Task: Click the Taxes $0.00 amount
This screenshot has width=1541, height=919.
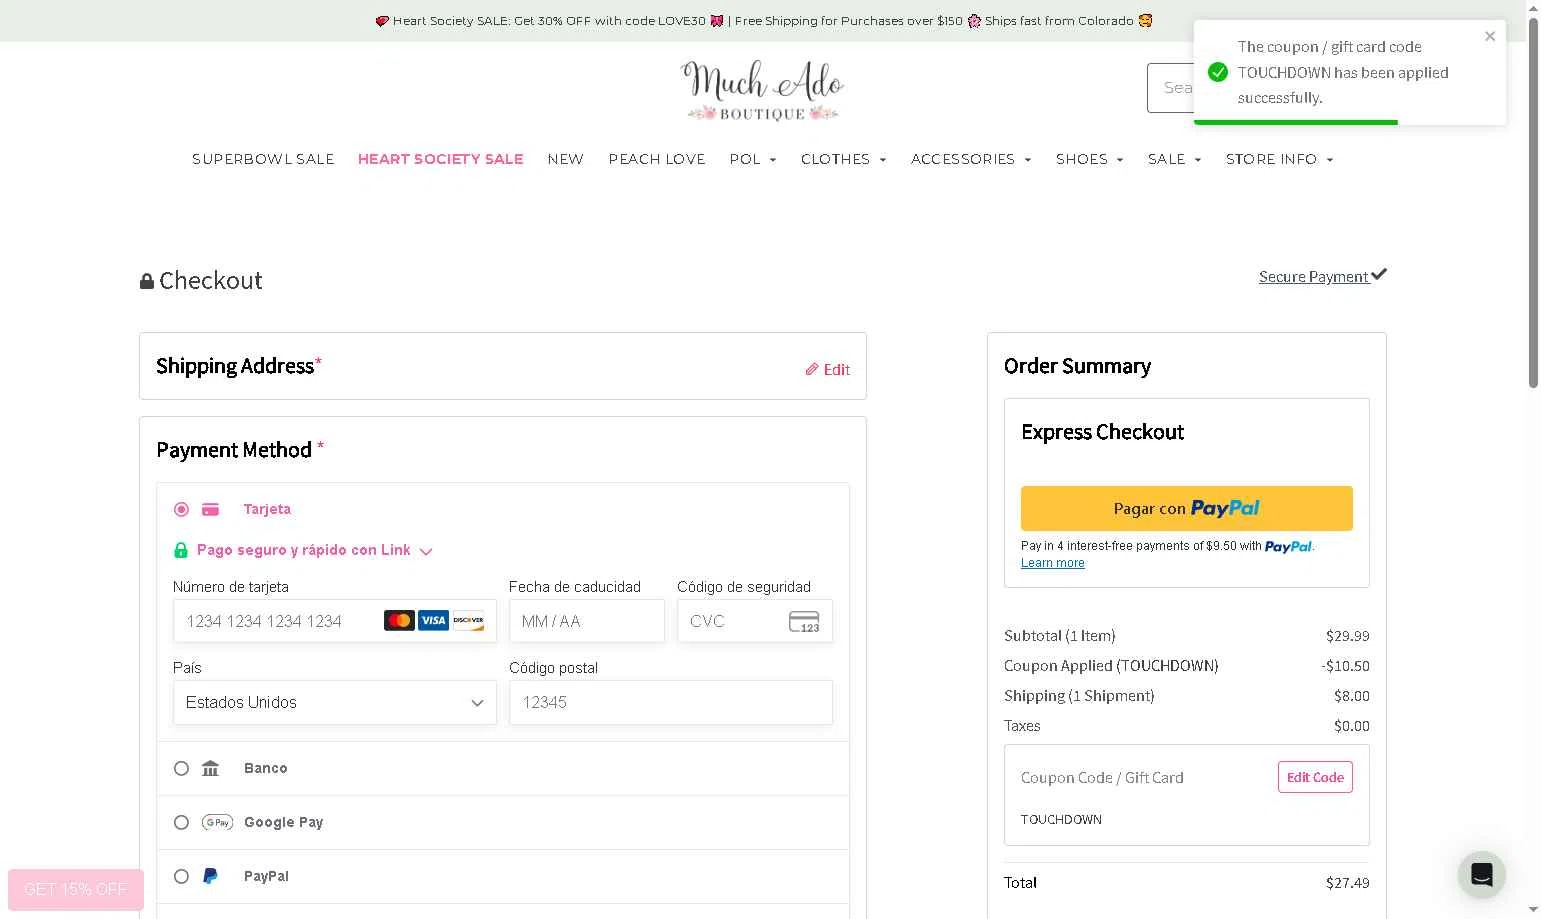Action: 1352,726
